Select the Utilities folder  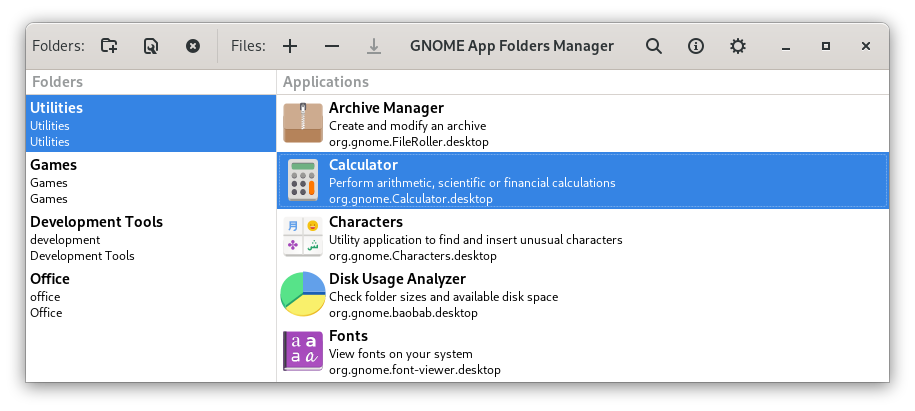coord(151,124)
